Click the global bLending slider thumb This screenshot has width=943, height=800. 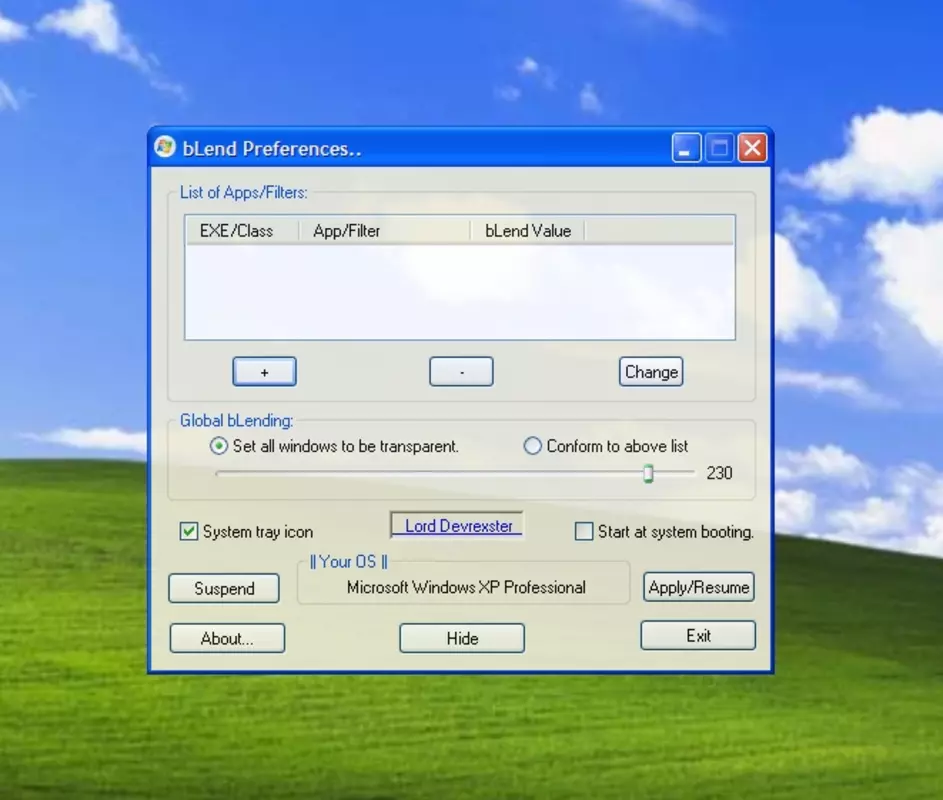pos(648,473)
